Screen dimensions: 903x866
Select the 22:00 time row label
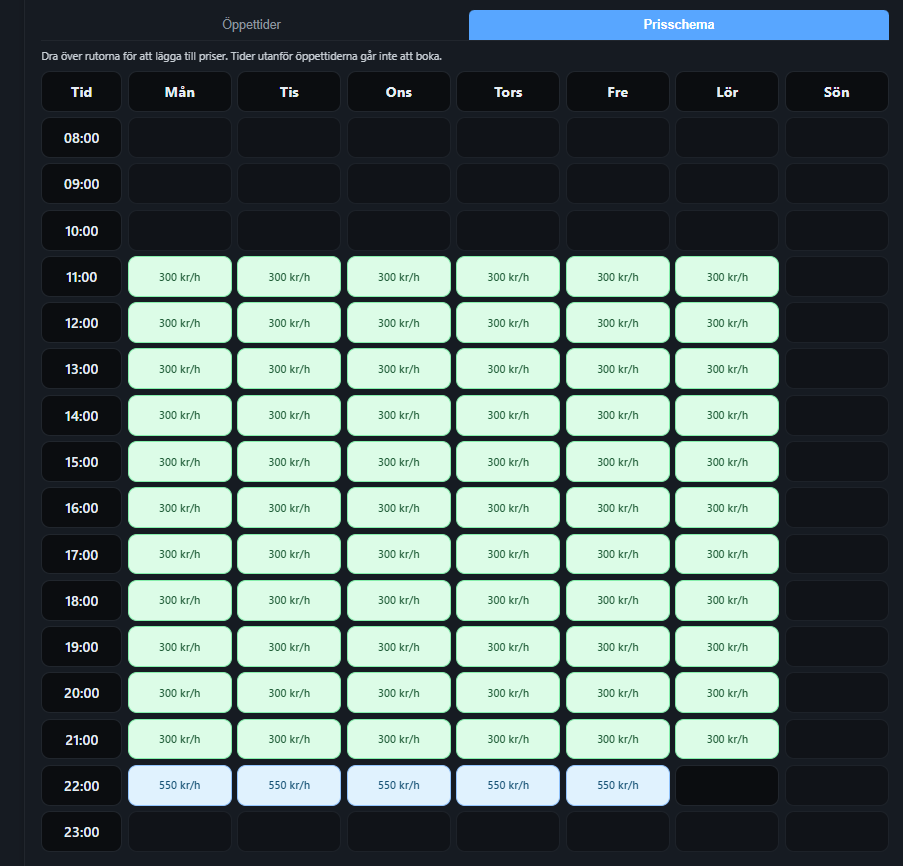click(81, 785)
